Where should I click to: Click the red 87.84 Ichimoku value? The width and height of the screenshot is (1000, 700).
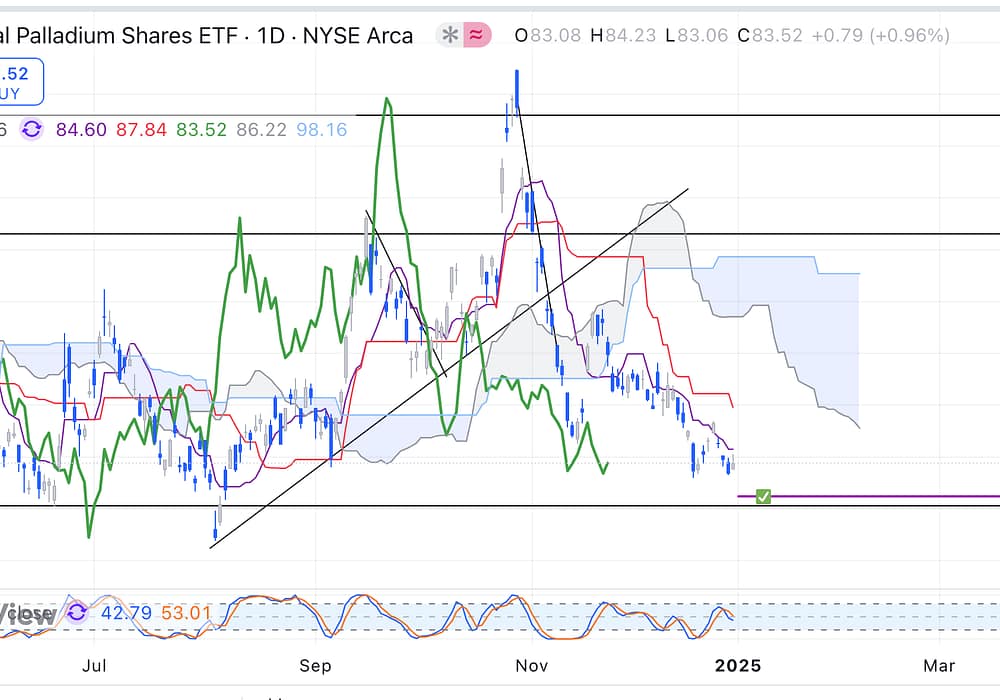coord(141,130)
